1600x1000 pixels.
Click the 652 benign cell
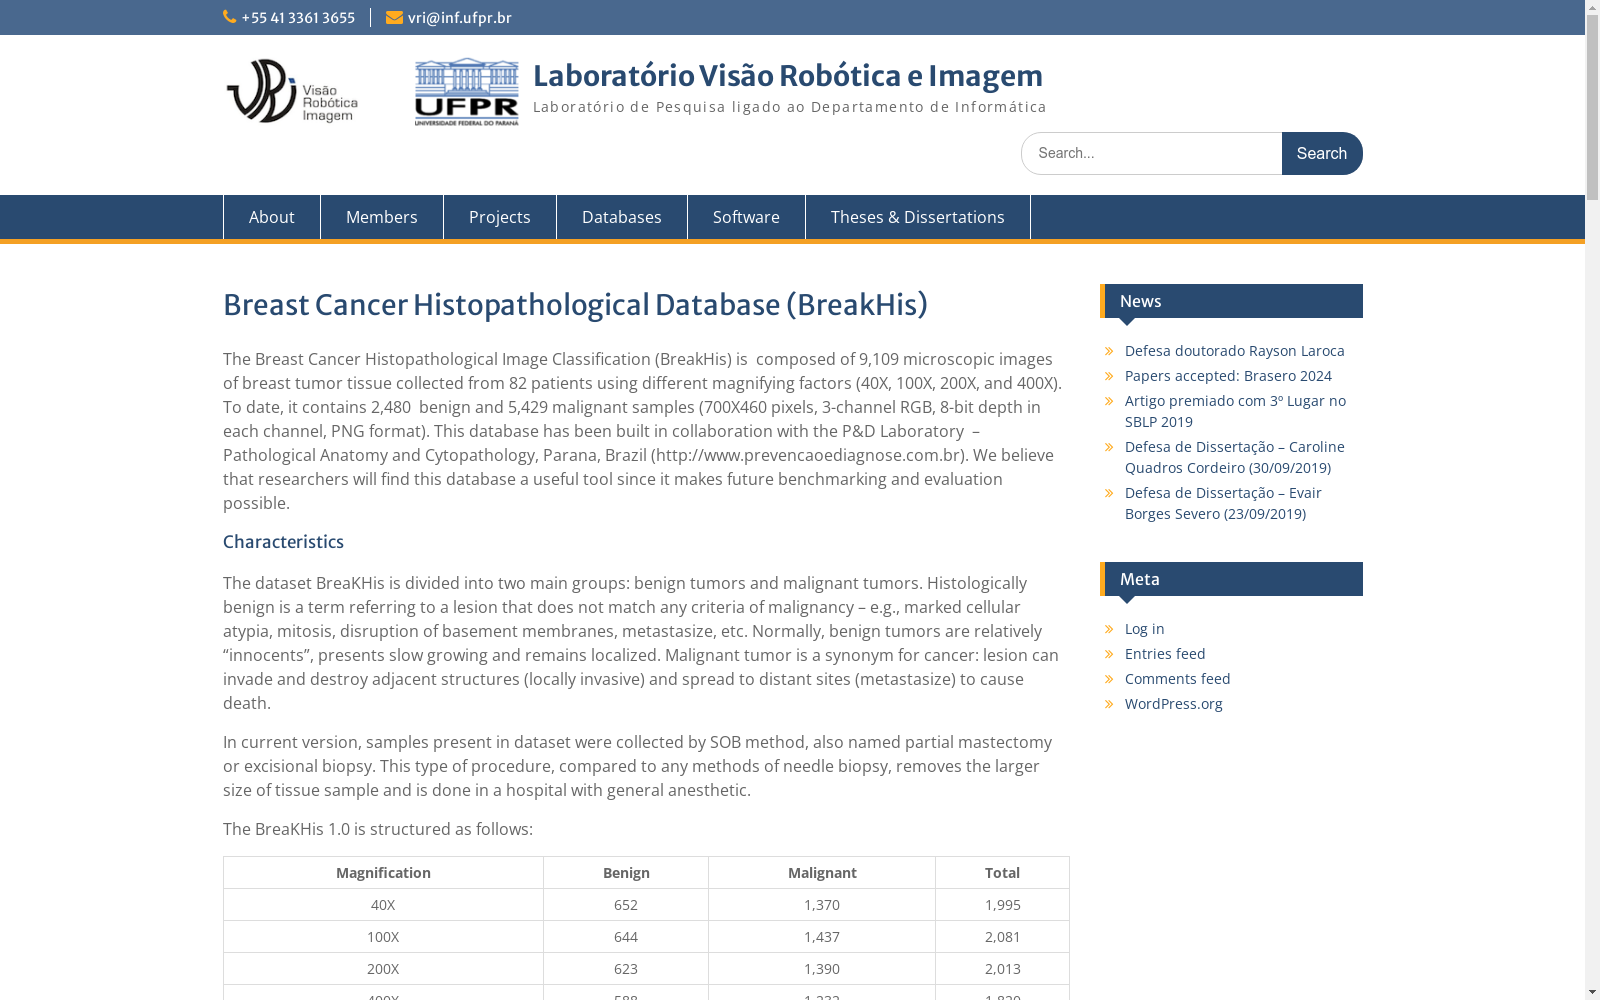pos(626,905)
